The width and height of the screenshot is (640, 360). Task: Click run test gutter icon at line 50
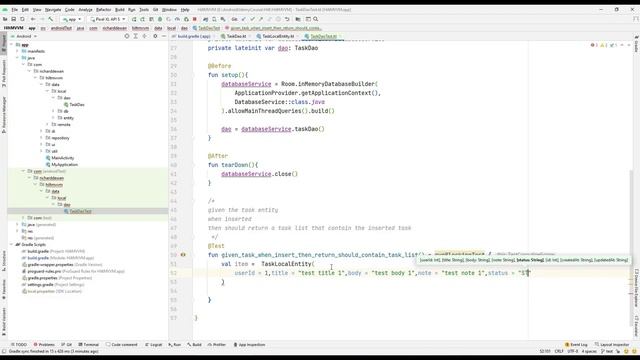click(x=183, y=255)
